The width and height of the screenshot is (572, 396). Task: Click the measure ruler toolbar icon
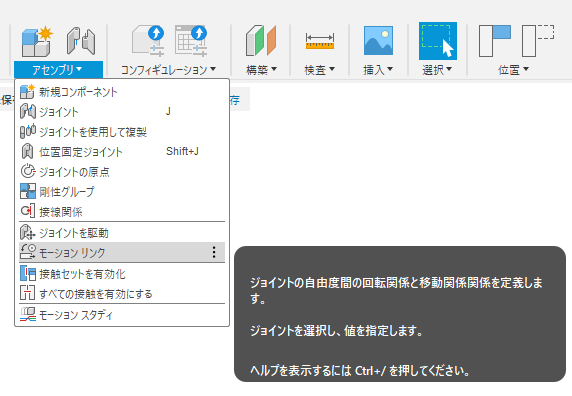coord(320,41)
